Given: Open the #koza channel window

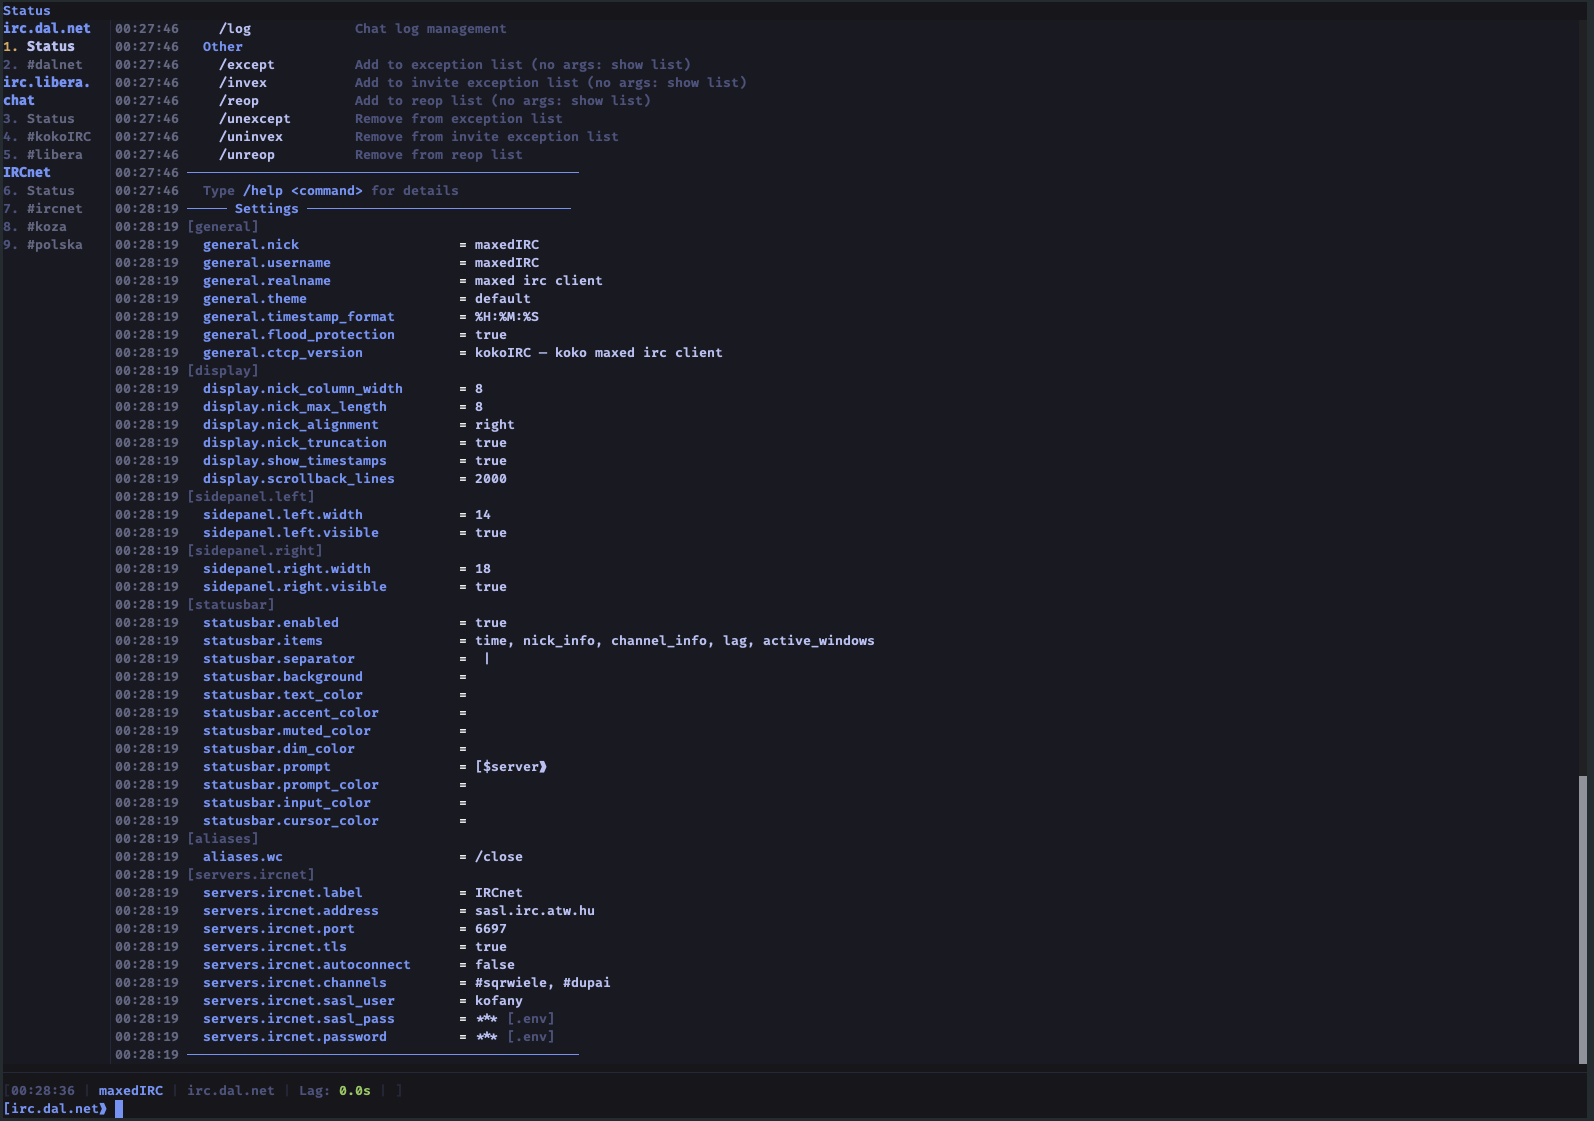Looking at the screenshot, I should coord(46,227).
